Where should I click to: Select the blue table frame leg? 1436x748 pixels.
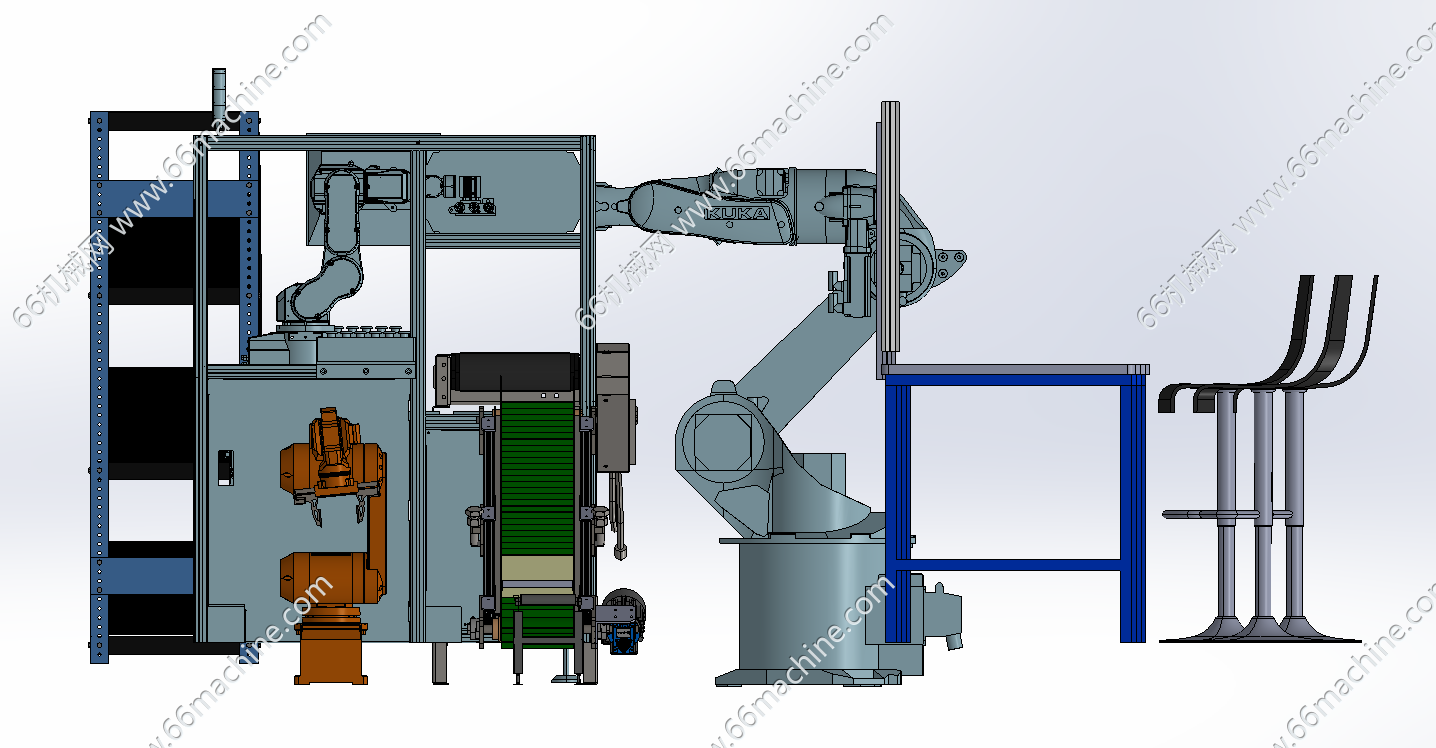[1132, 510]
